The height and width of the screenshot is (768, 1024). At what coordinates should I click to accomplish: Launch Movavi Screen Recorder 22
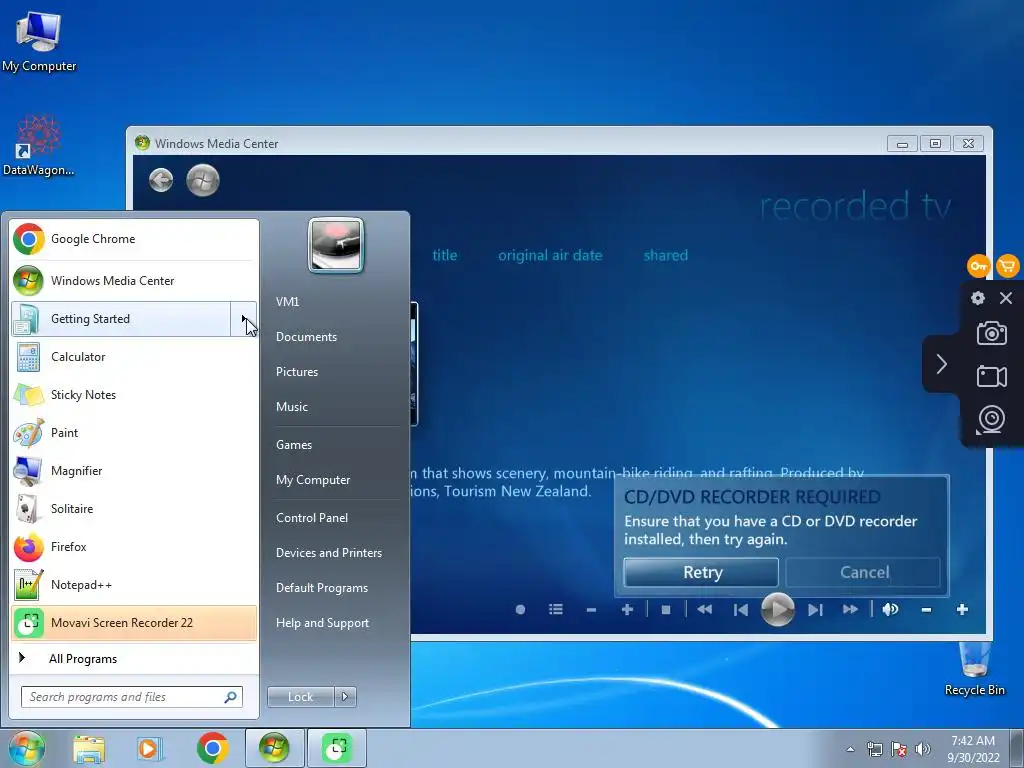(134, 622)
